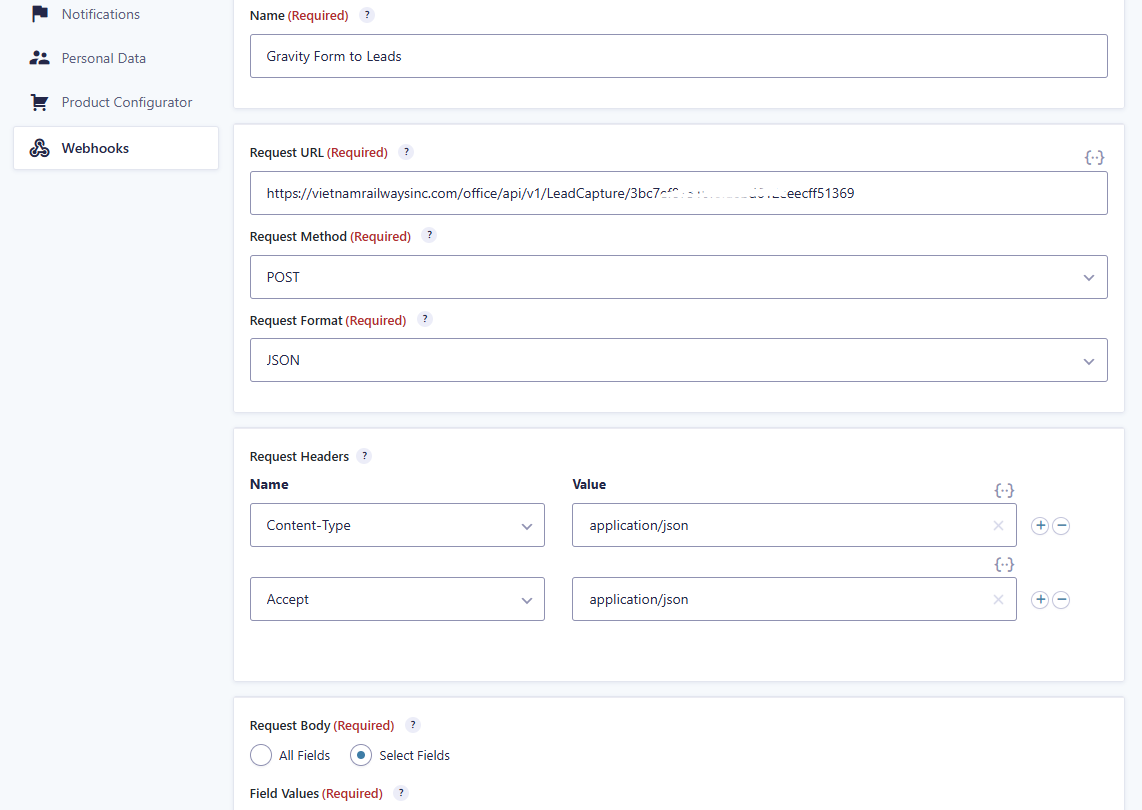Choose the Select Fields radio option
This screenshot has width=1142, height=810.
coord(361,755)
